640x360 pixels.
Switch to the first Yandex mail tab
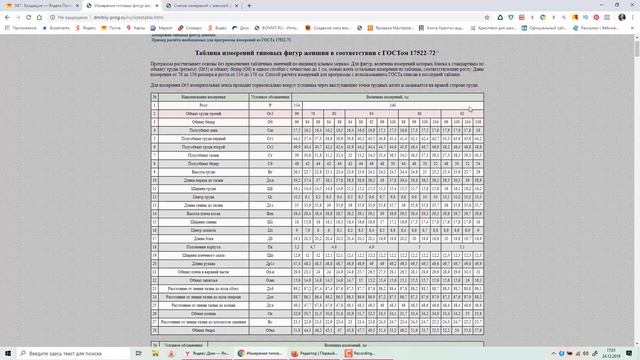point(41,6)
